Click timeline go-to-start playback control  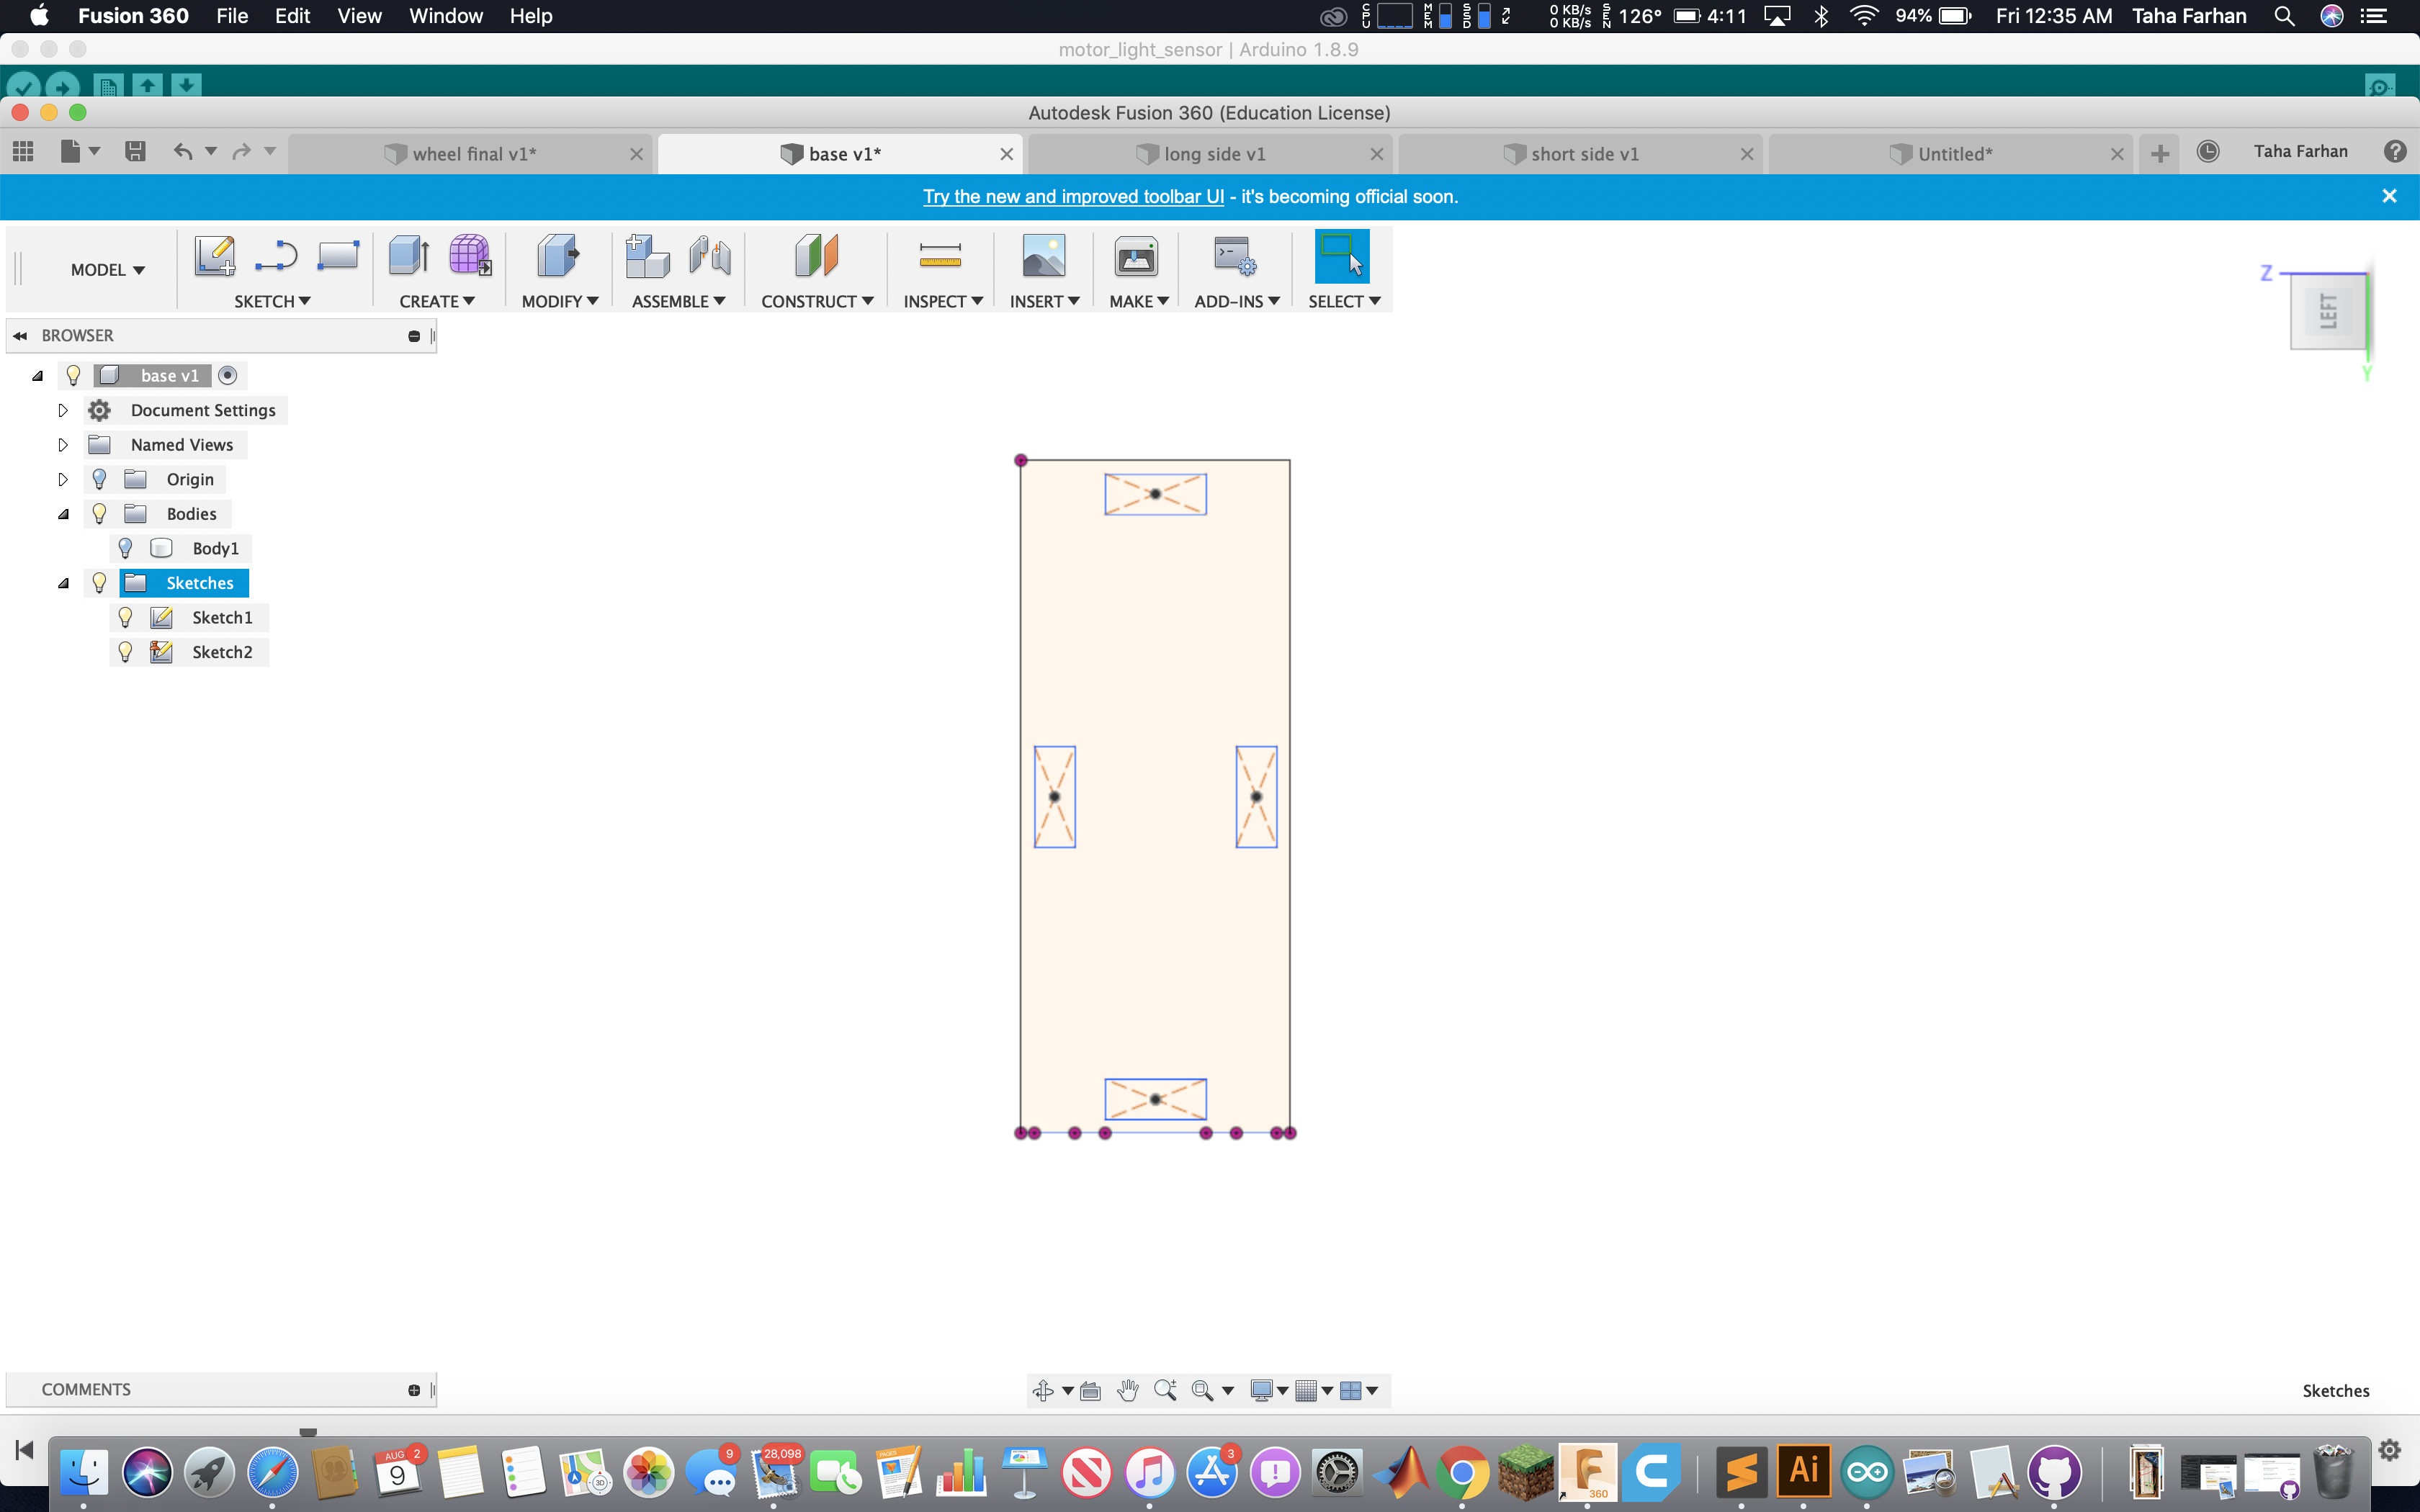point(24,1450)
